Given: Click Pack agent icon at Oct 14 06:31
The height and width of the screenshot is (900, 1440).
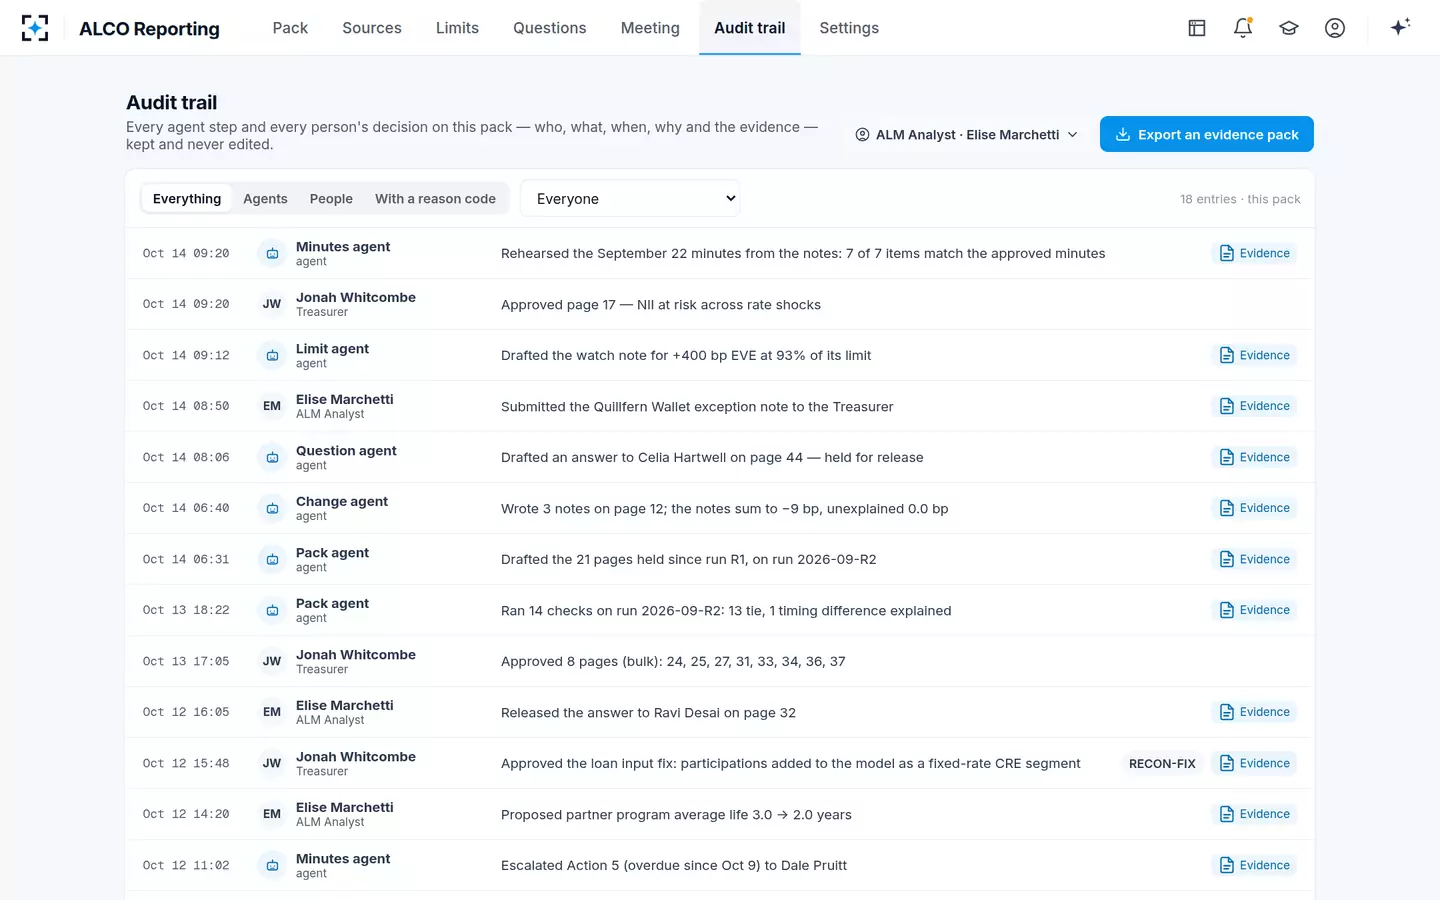Looking at the screenshot, I should (272, 560).
